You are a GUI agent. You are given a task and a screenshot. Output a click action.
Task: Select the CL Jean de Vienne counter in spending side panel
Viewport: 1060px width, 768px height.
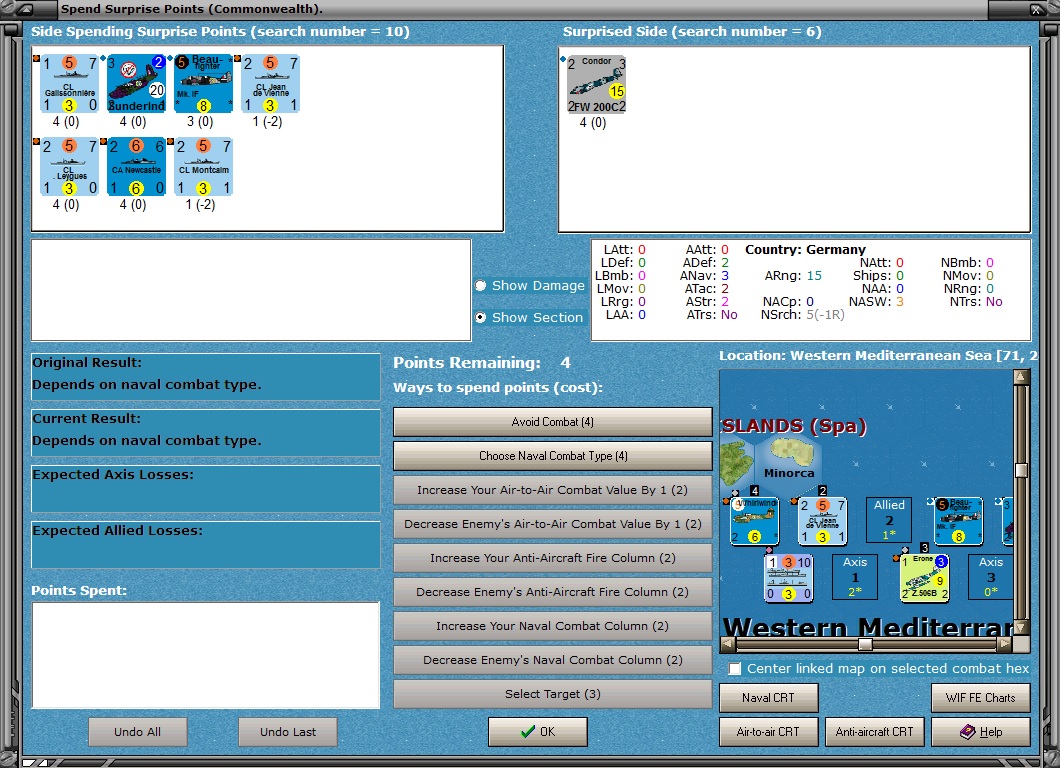point(270,84)
